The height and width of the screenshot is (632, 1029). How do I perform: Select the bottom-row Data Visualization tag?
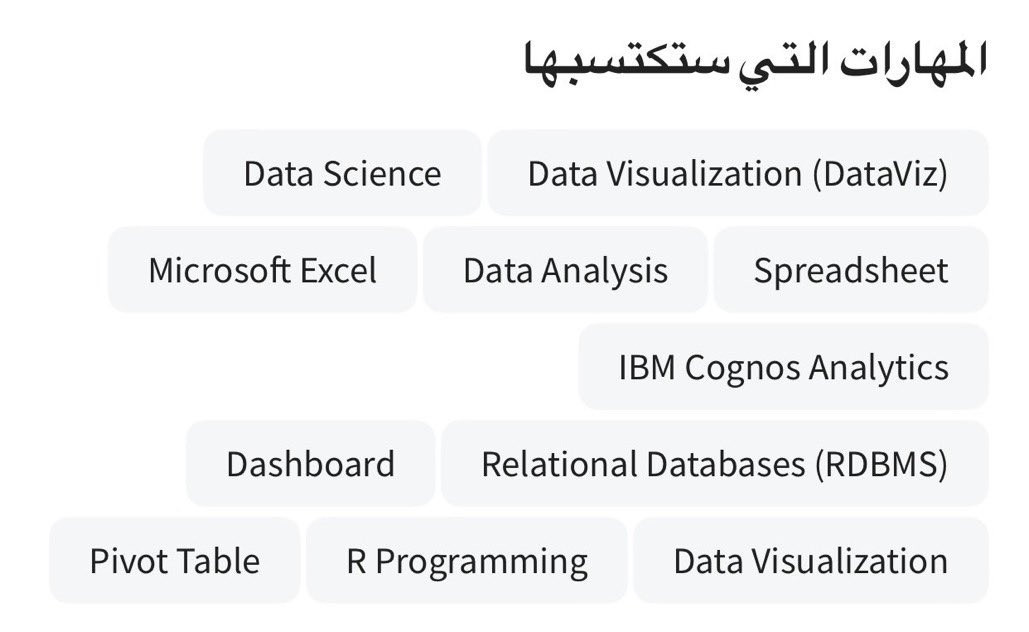point(810,560)
